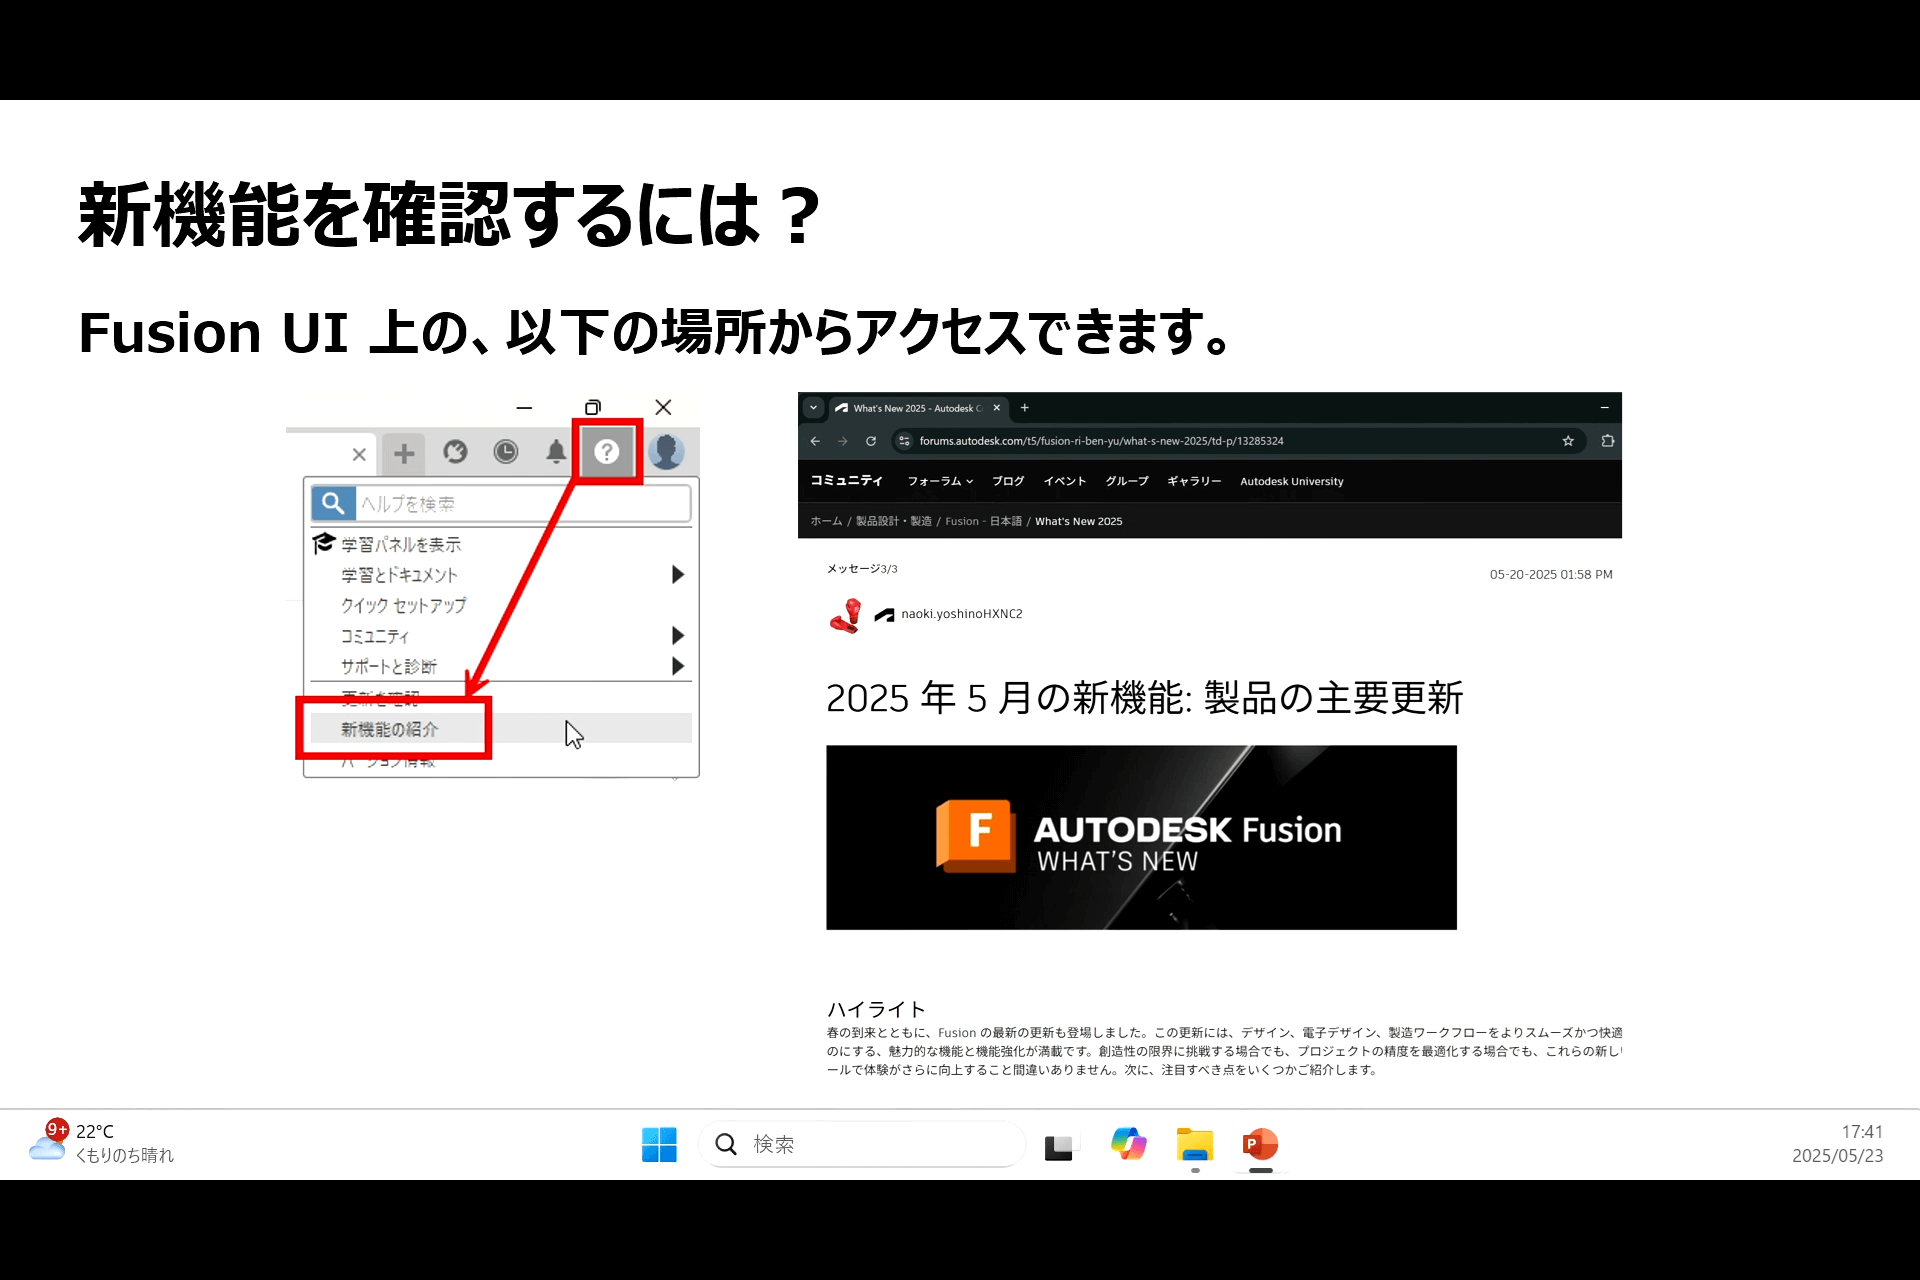
Task: Select 学習パネルを表示 menu entry
Action: [401, 544]
